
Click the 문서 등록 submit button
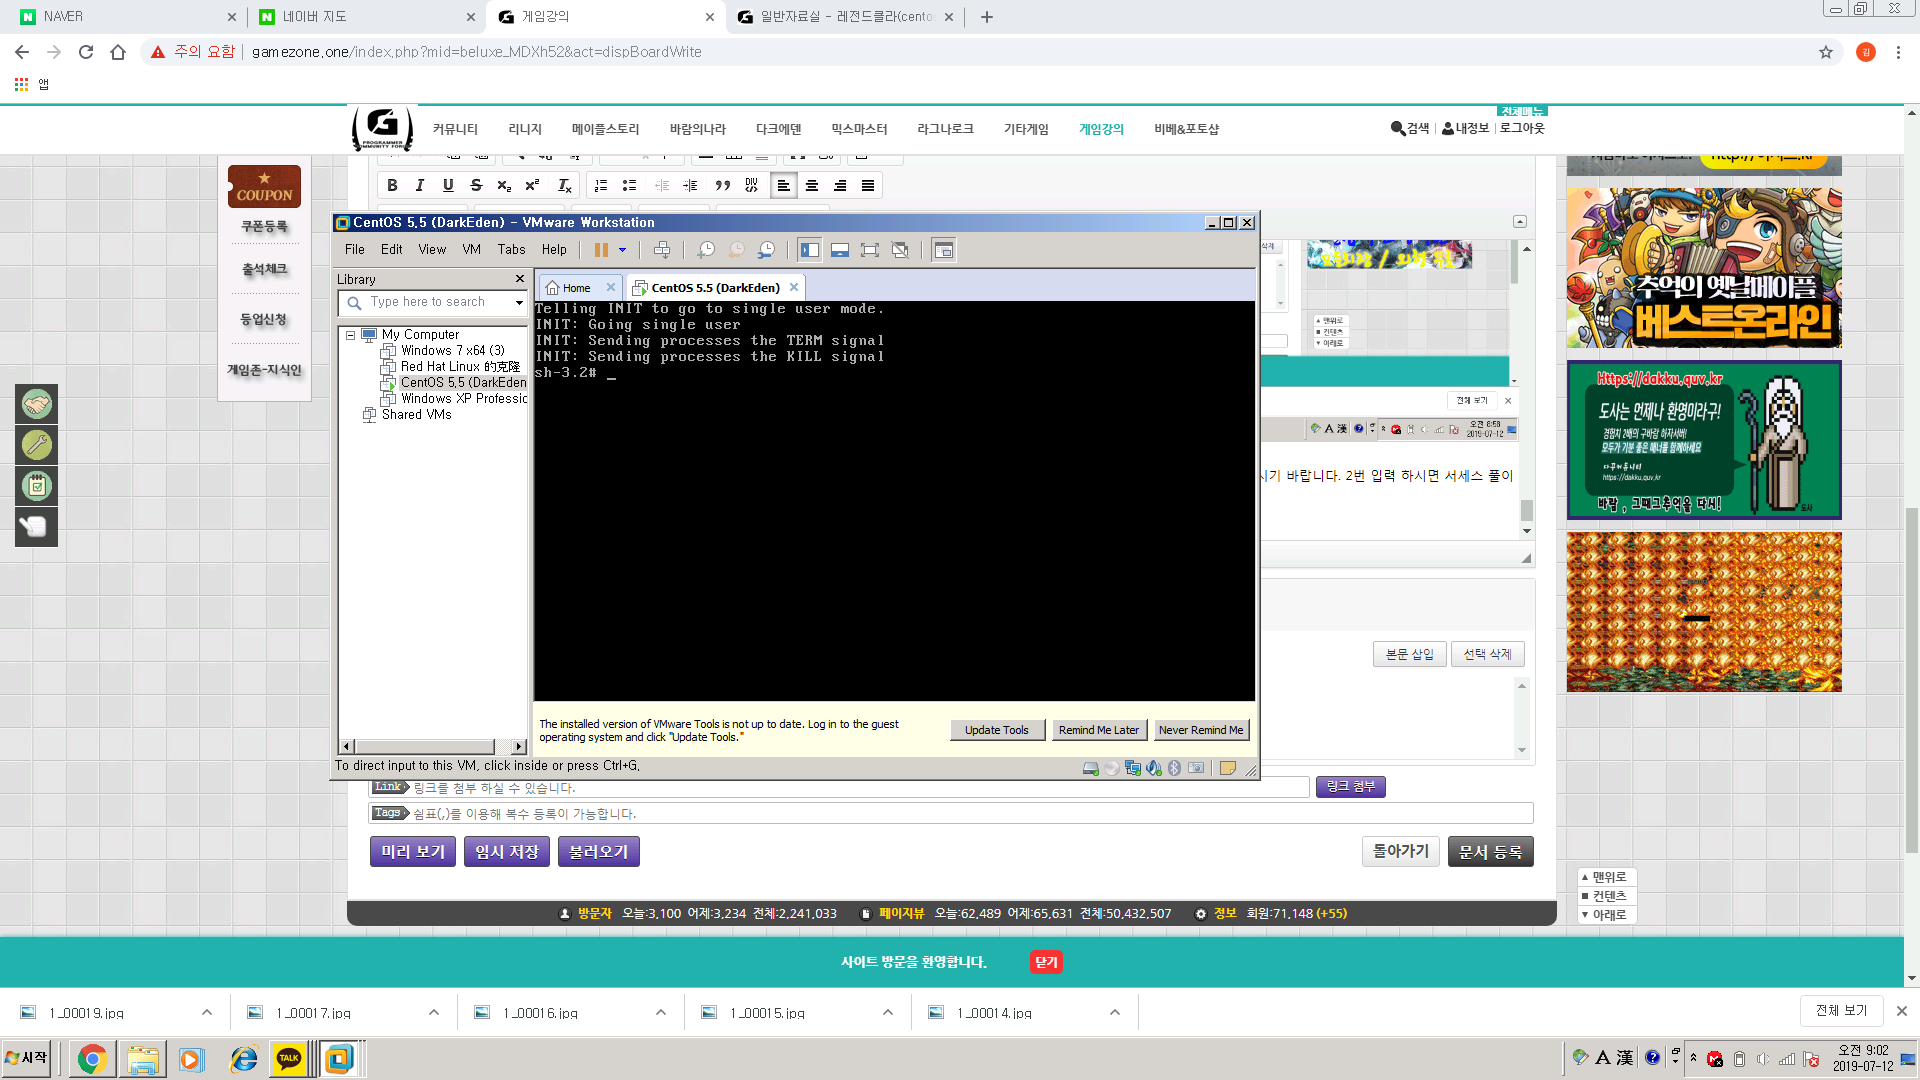(1490, 851)
